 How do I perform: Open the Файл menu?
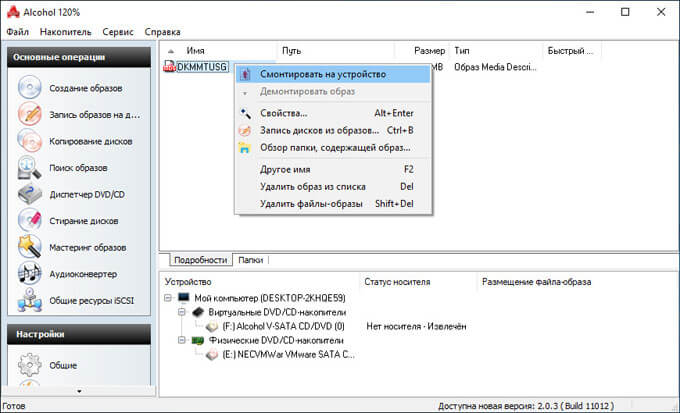pyautogui.click(x=17, y=32)
